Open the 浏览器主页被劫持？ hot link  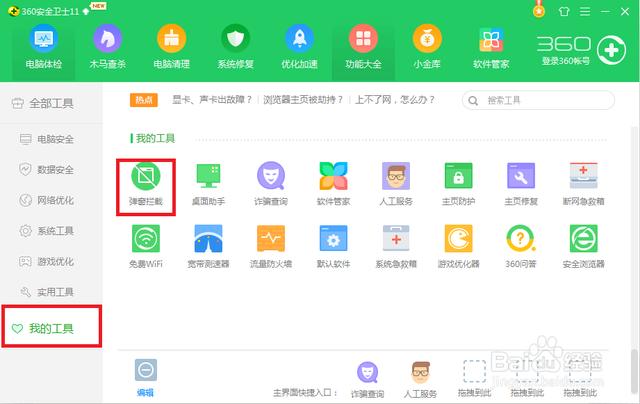tap(303, 100)
